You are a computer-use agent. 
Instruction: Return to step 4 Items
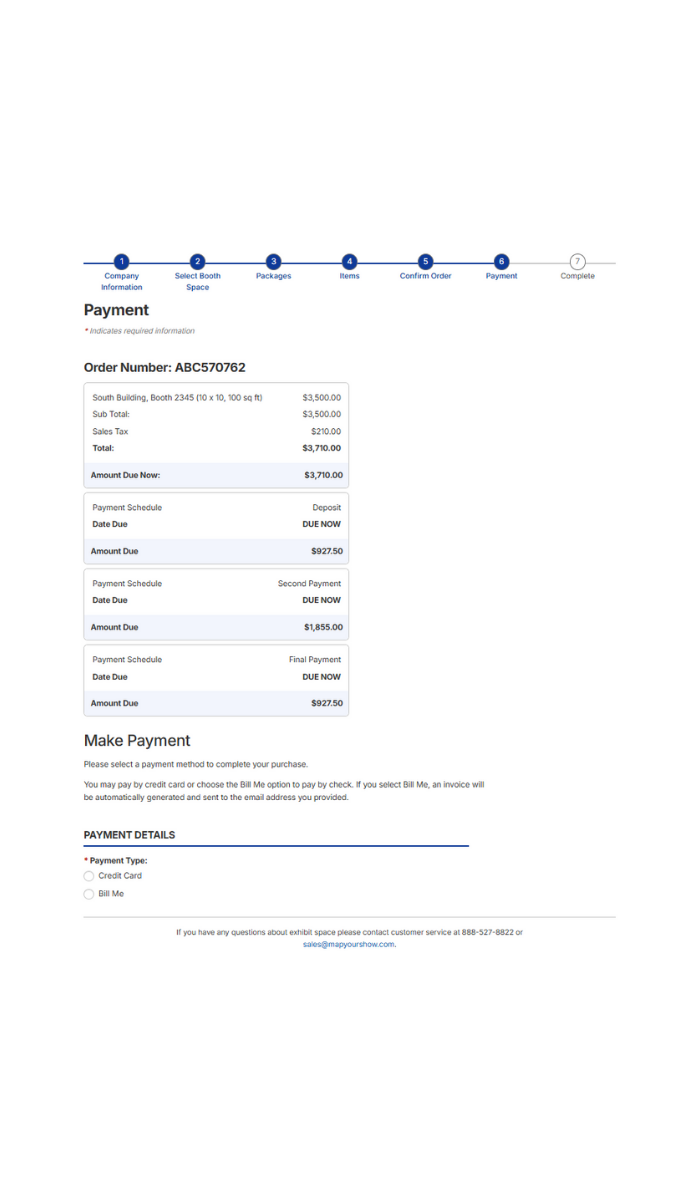[349, 262]
